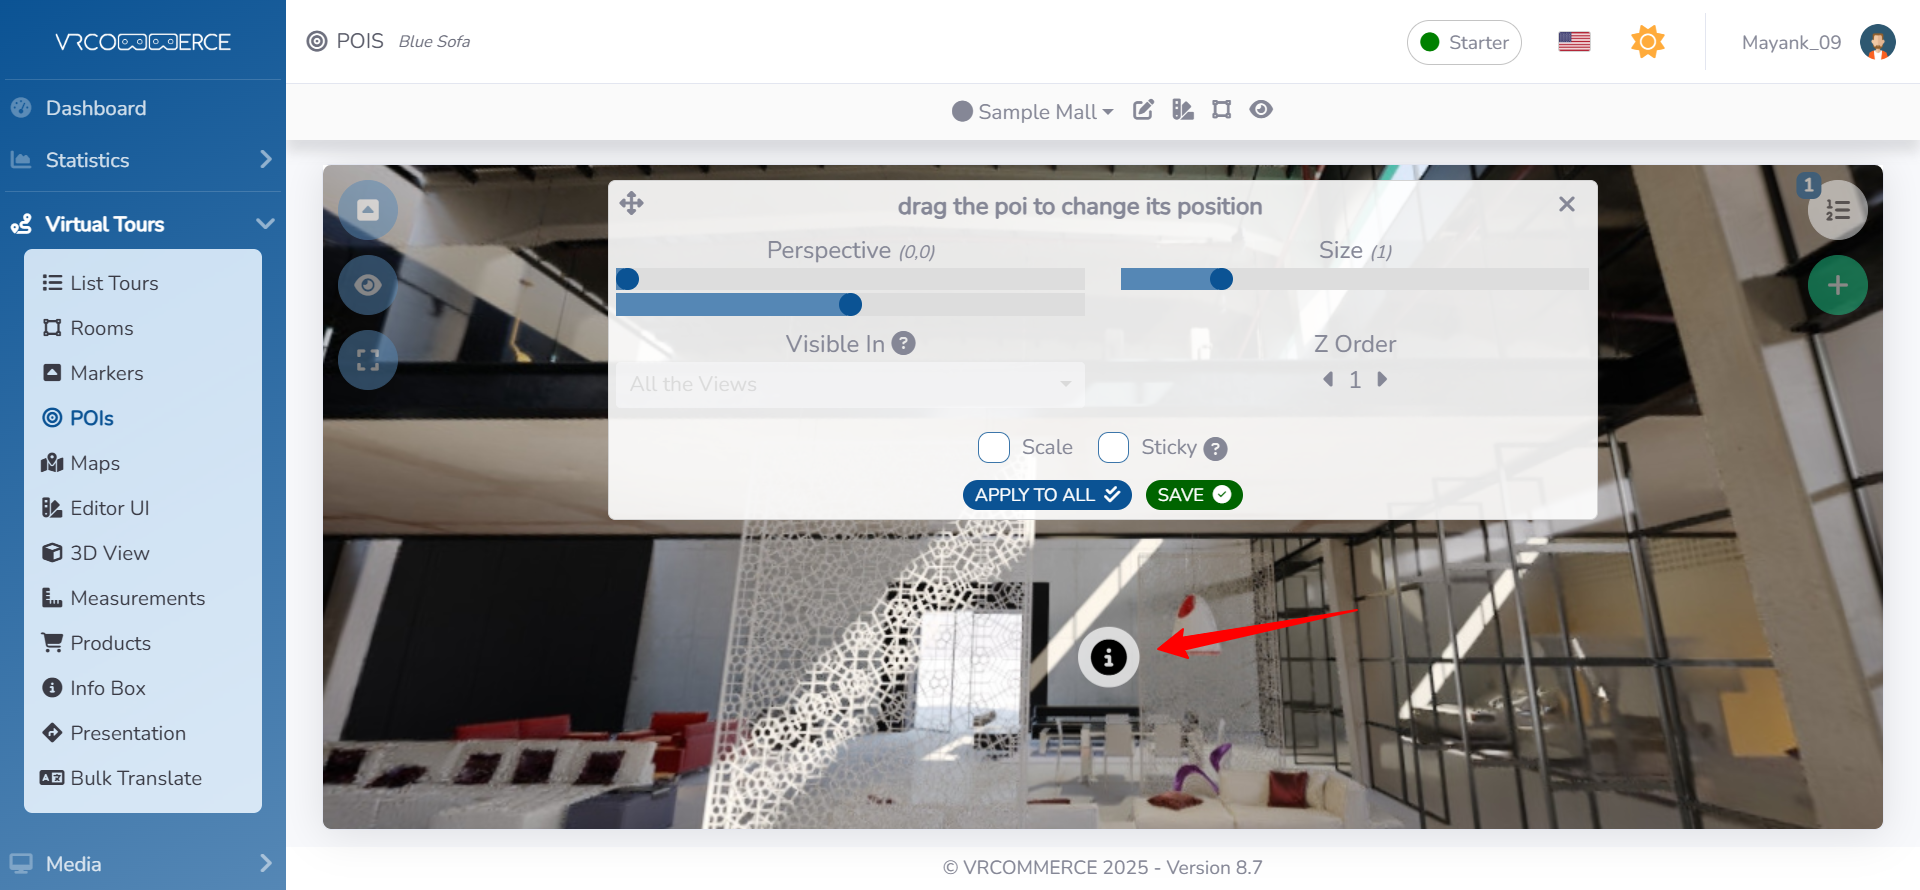This screenshot has height=890, width=1920.
Task: Click the eye preview icon in top toolbar
Action: tap(1261, 110)
